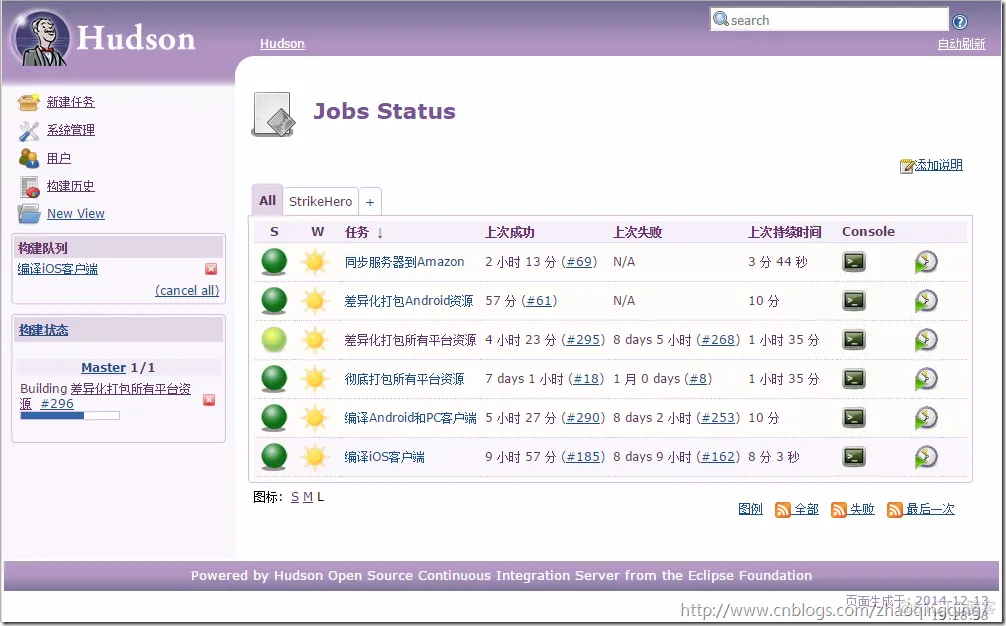The width and height of the screenshot is (1006, 626).
Task: Open the 图例 legend link
Action: point(750,509)
